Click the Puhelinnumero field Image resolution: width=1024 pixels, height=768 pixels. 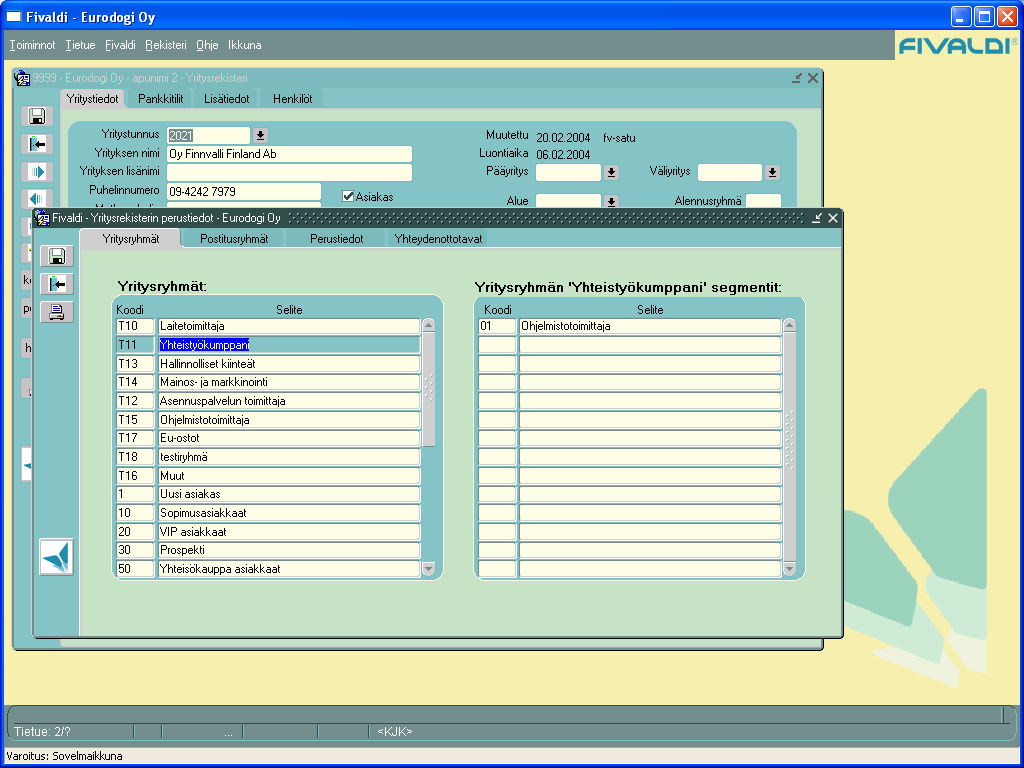coord(244,191)
